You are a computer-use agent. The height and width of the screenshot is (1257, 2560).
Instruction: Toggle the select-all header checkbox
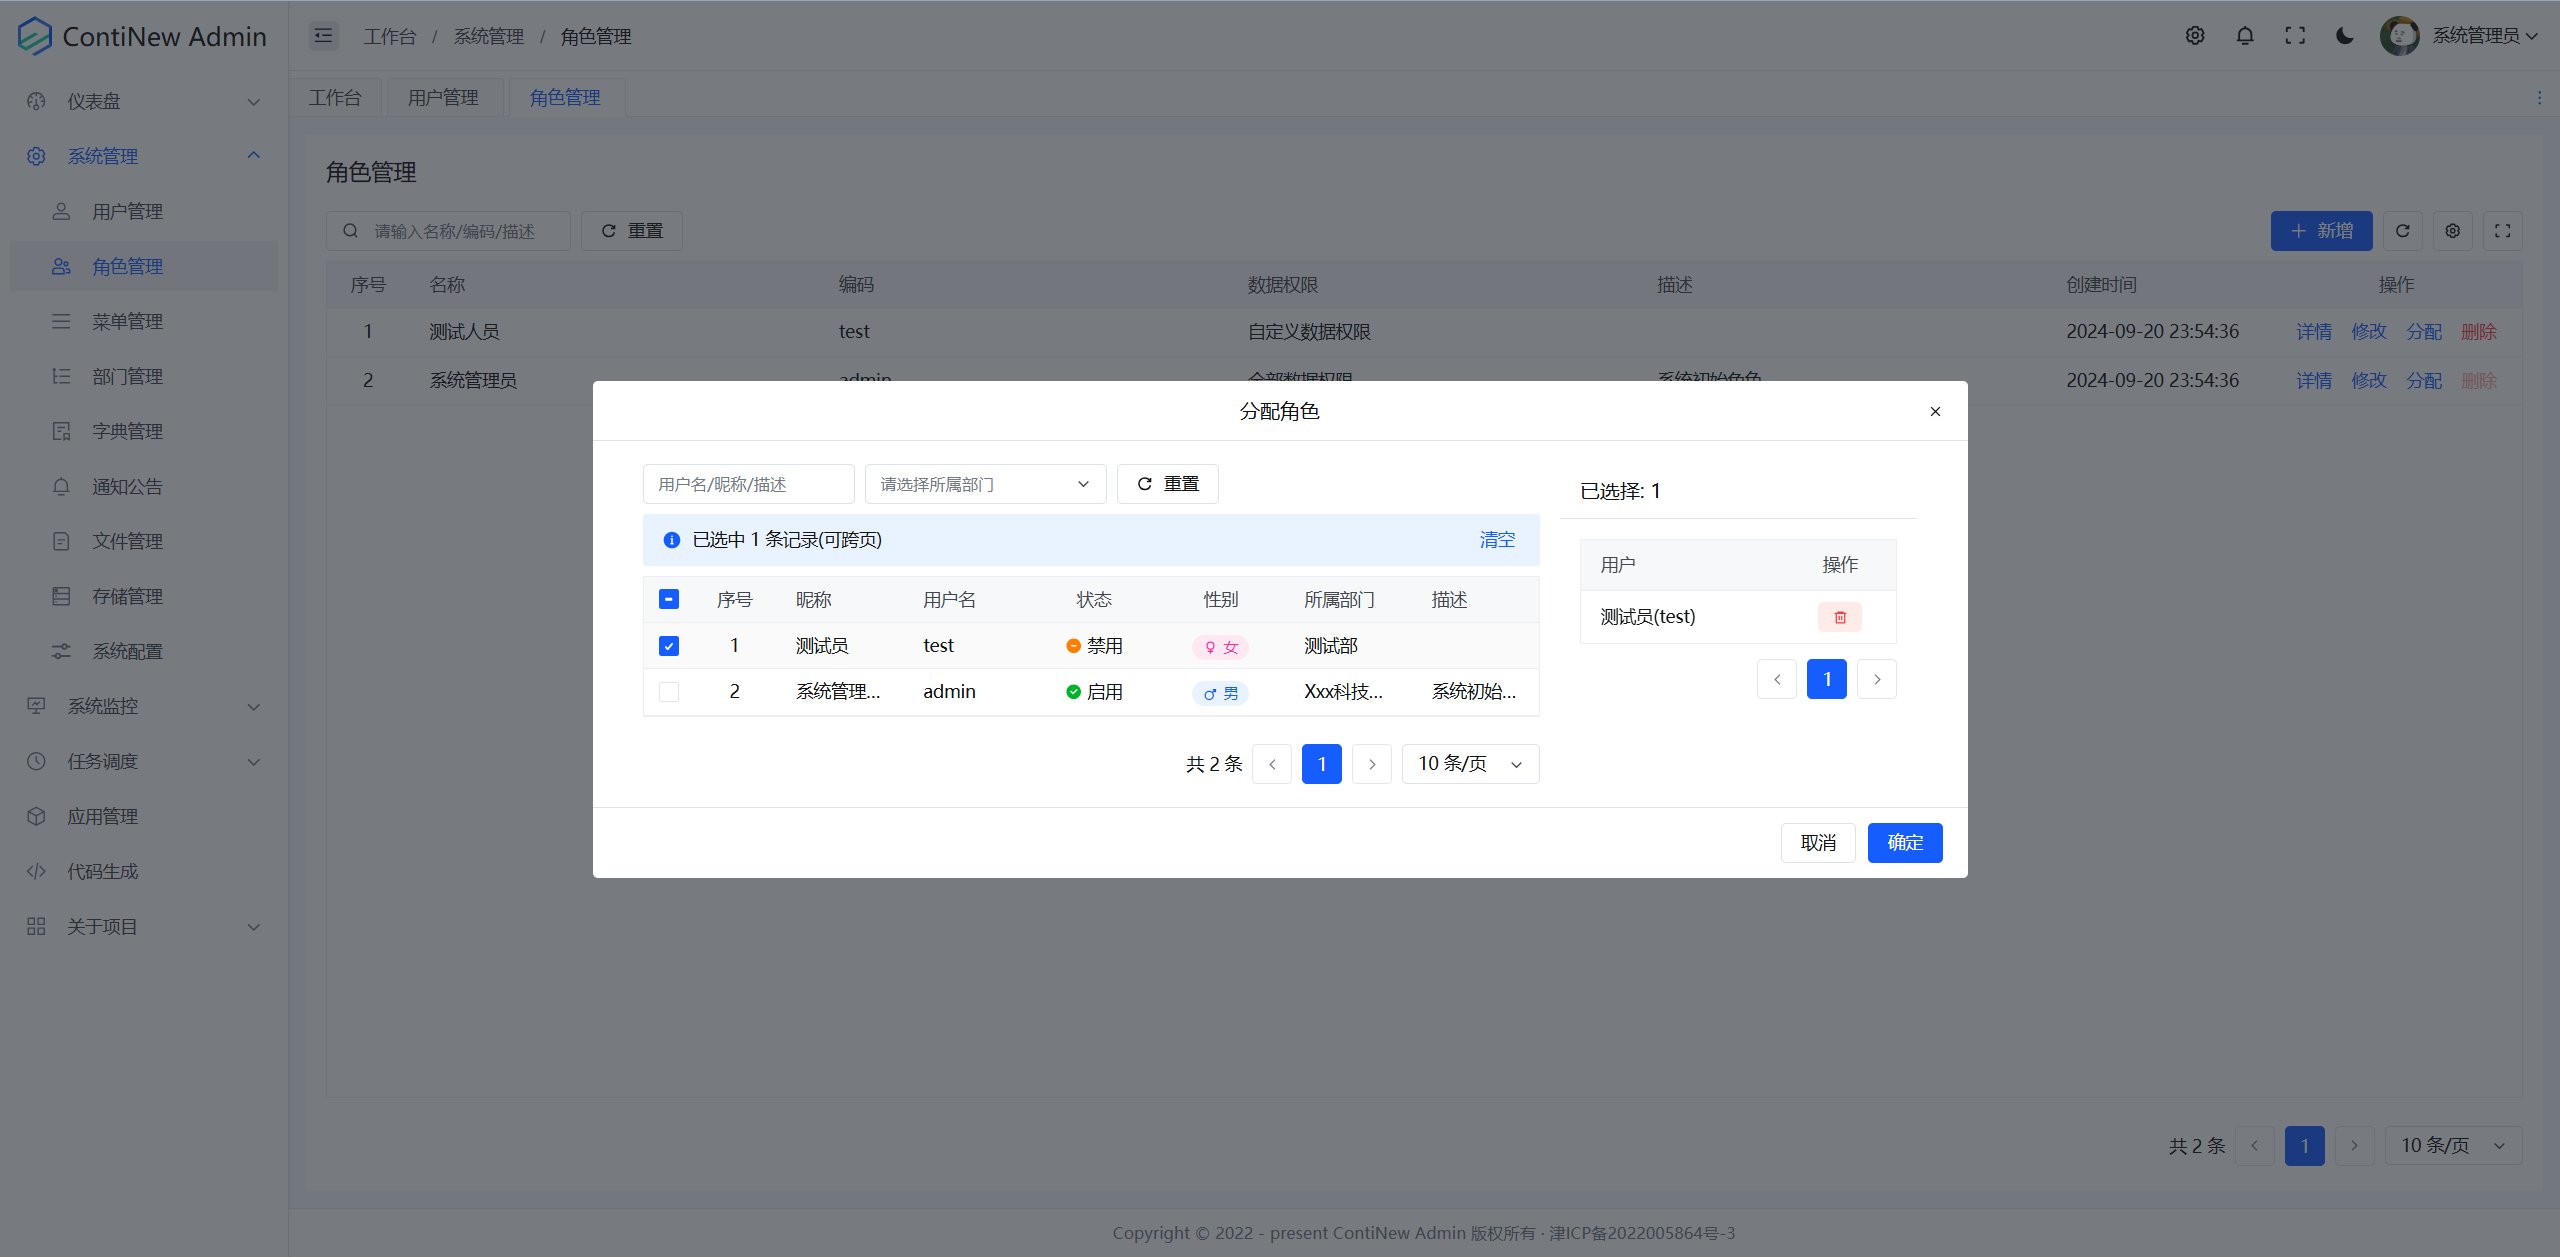click(669, 599)
